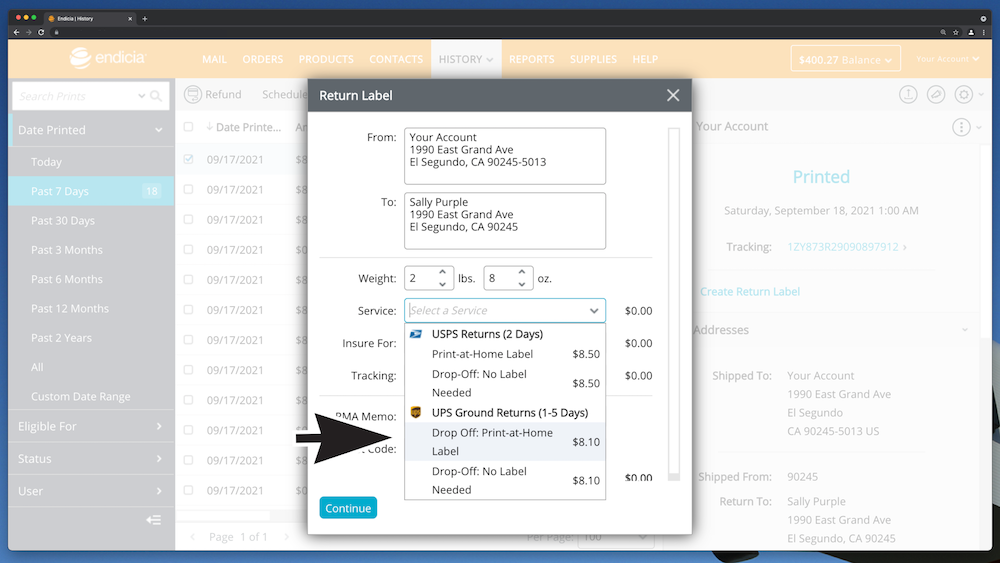
Task: Open the $400.27 Balance dropdown
Action: [844, 60]
